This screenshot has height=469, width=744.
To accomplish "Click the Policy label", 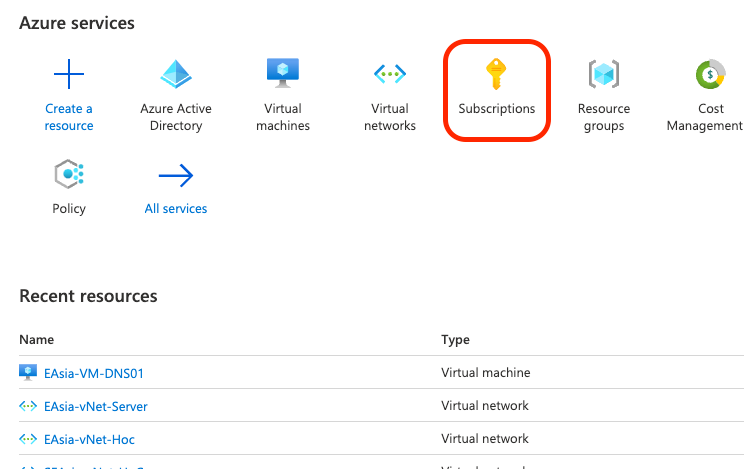I will tap(69, 209).
